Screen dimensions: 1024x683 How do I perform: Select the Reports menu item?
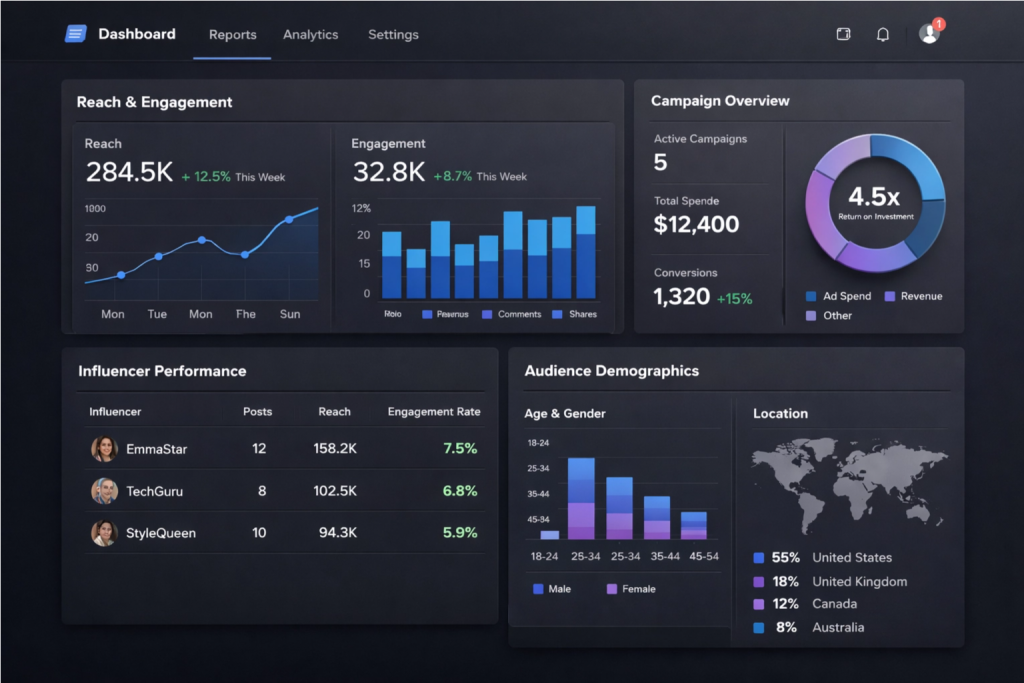click(x=232, y=34)
